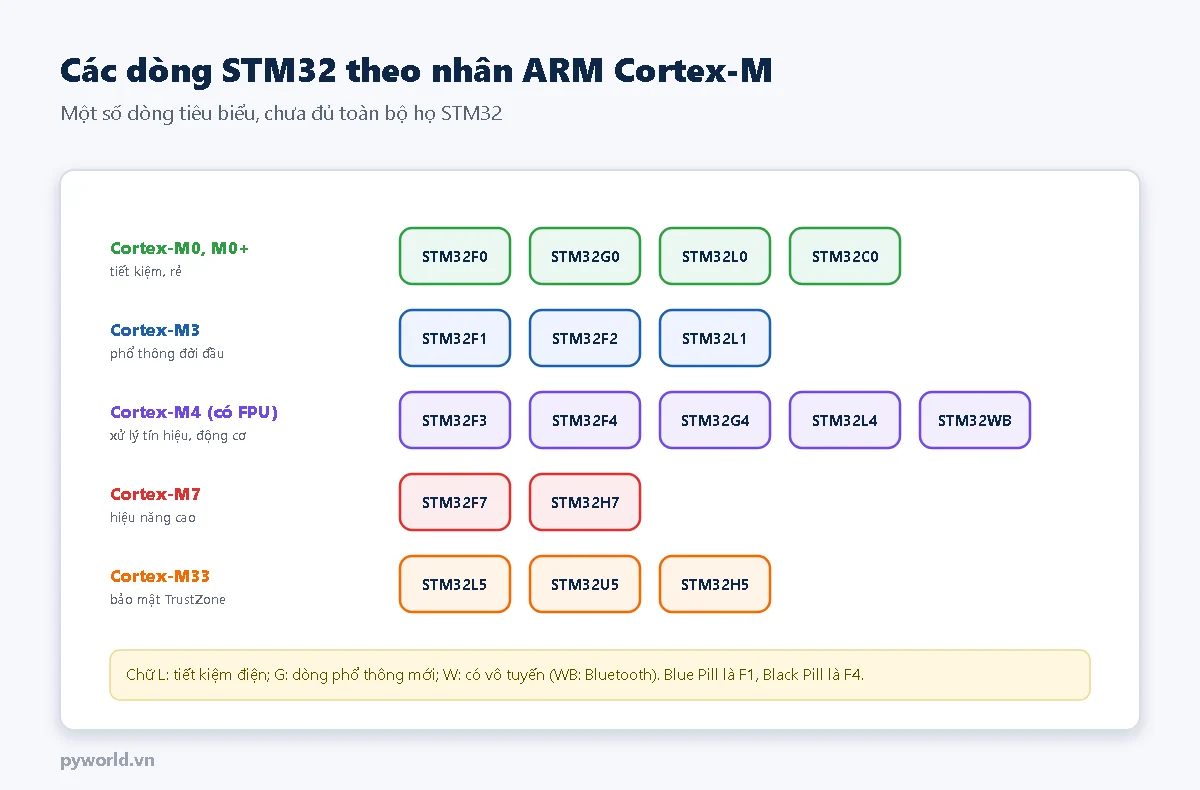Click the STM32F0 chip box
The width and height of the screenshot is (1200, 790).
tap(455, 256)
